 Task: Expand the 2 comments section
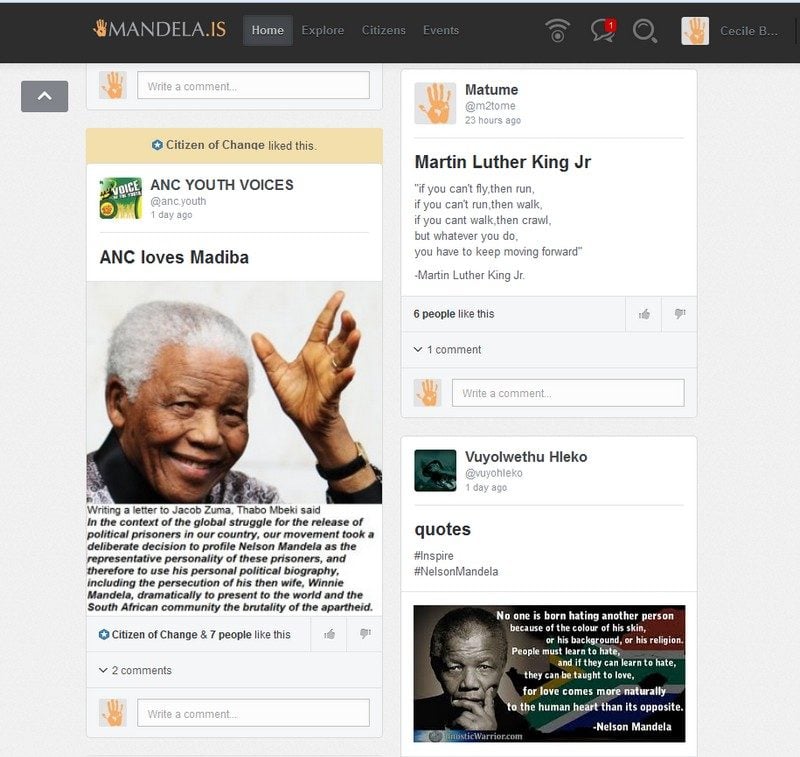(x=135, y=670)
